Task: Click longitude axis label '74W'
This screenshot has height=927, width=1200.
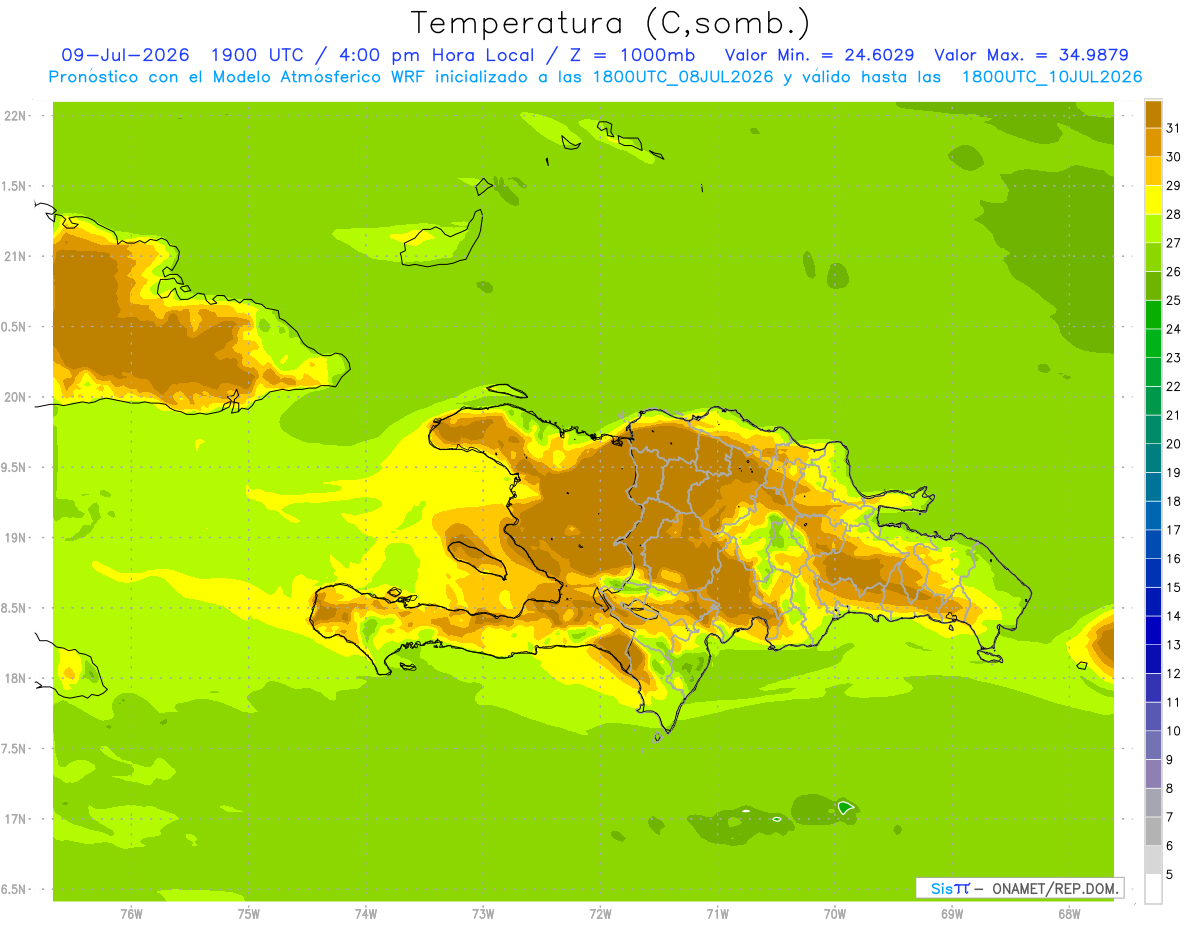Action: coord(366,914)
